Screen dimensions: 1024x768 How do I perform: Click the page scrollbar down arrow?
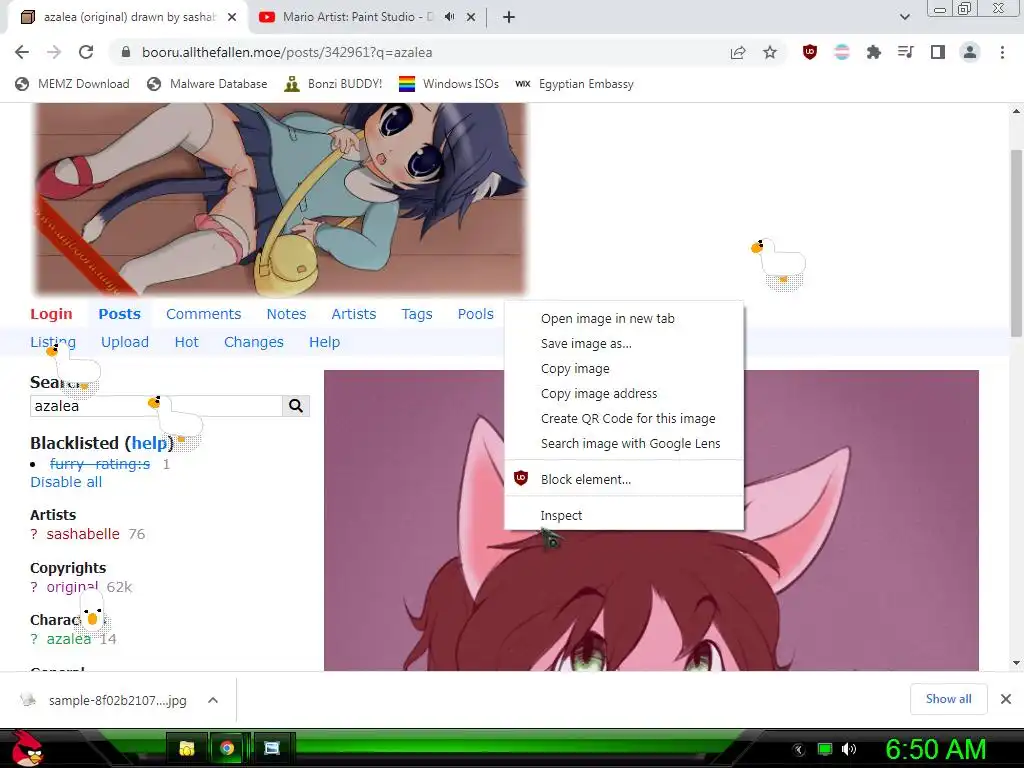click(x=1016, y=663)
